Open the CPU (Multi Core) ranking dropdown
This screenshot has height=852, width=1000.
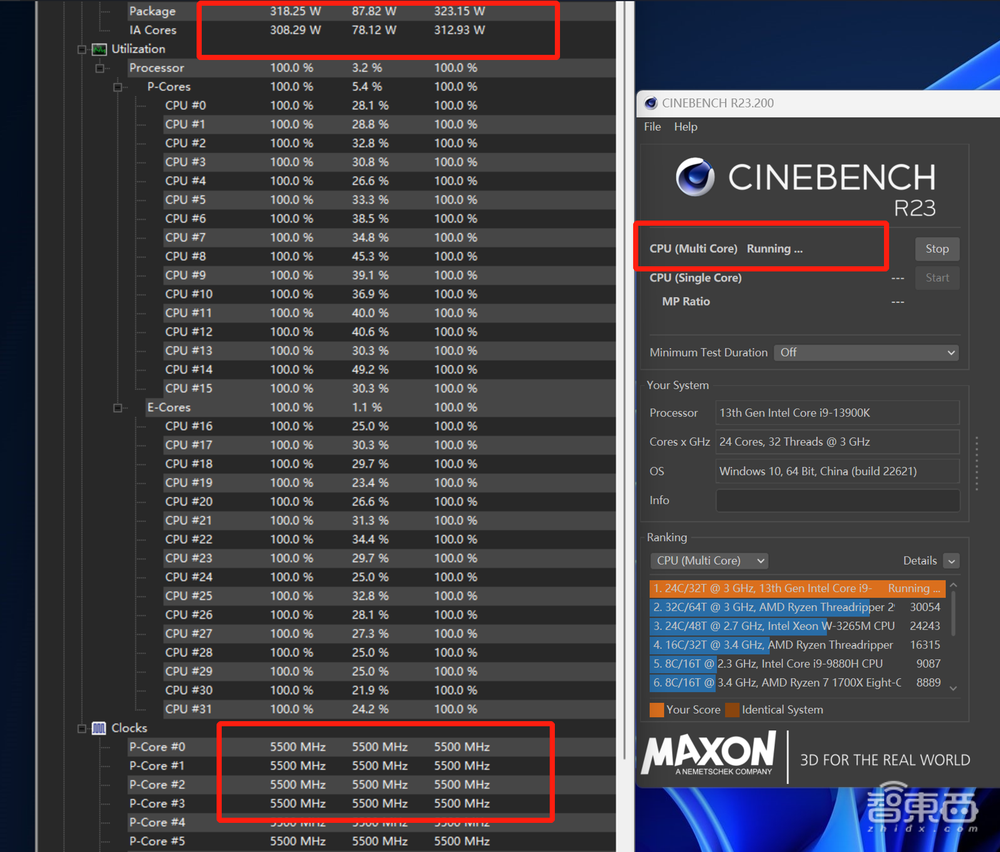coord(709,561)
